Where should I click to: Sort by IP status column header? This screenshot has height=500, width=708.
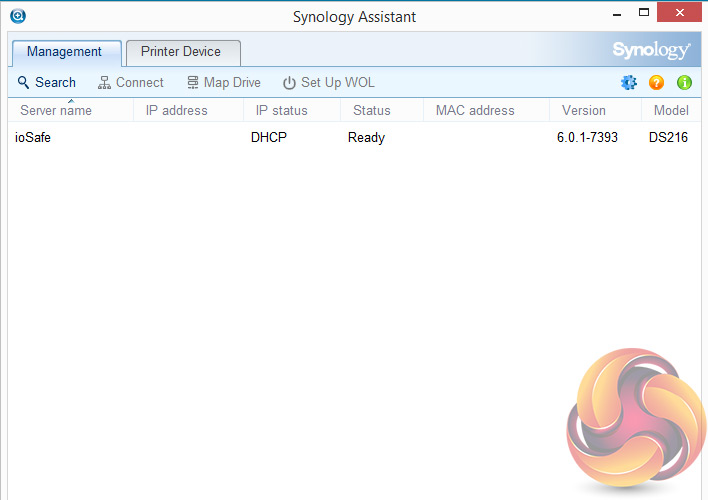(292, 110)
